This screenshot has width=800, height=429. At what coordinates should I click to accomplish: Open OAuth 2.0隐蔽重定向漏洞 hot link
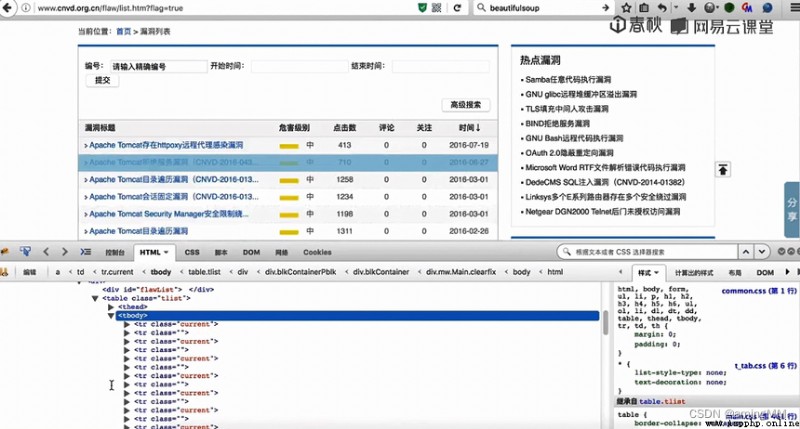point(569,153)
